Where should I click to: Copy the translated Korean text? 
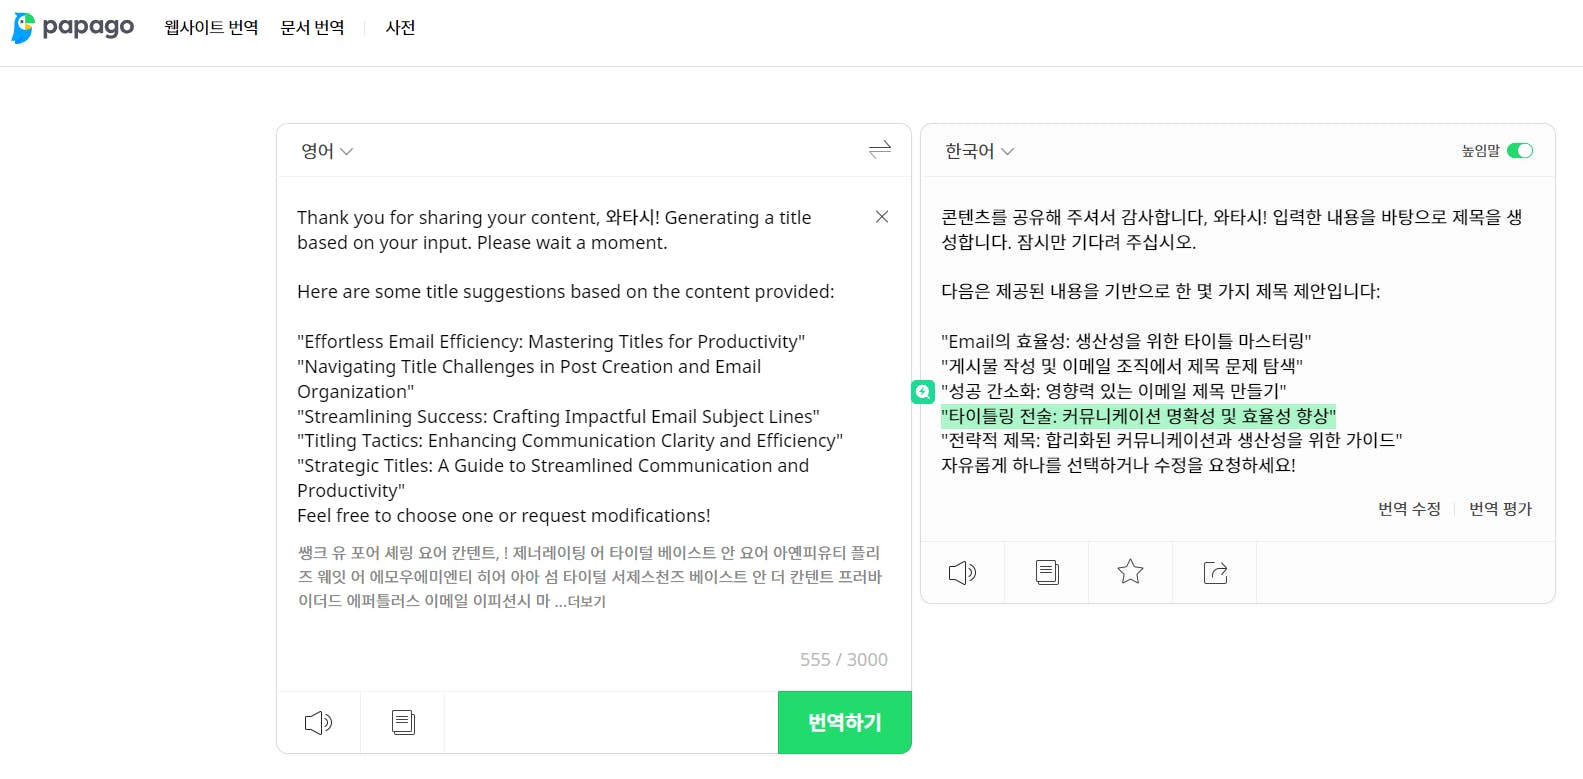(x=1047, y=572)
